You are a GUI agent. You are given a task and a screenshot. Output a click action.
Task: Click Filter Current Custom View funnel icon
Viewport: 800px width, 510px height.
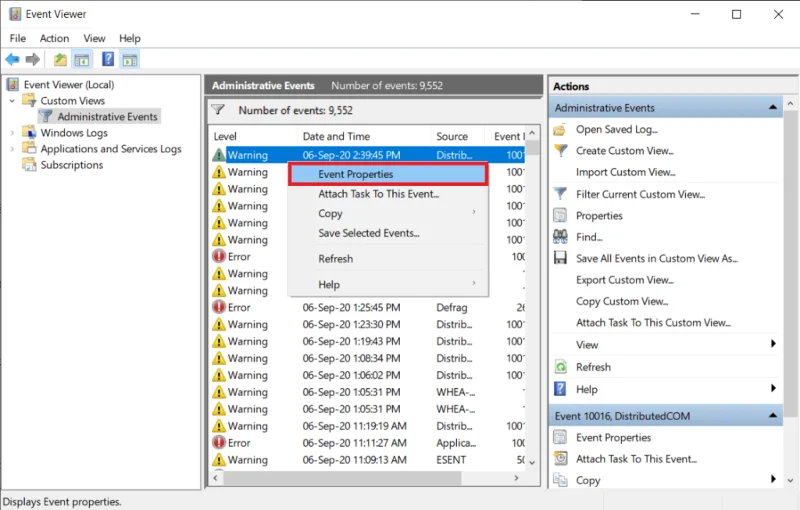tap(560, 194)
